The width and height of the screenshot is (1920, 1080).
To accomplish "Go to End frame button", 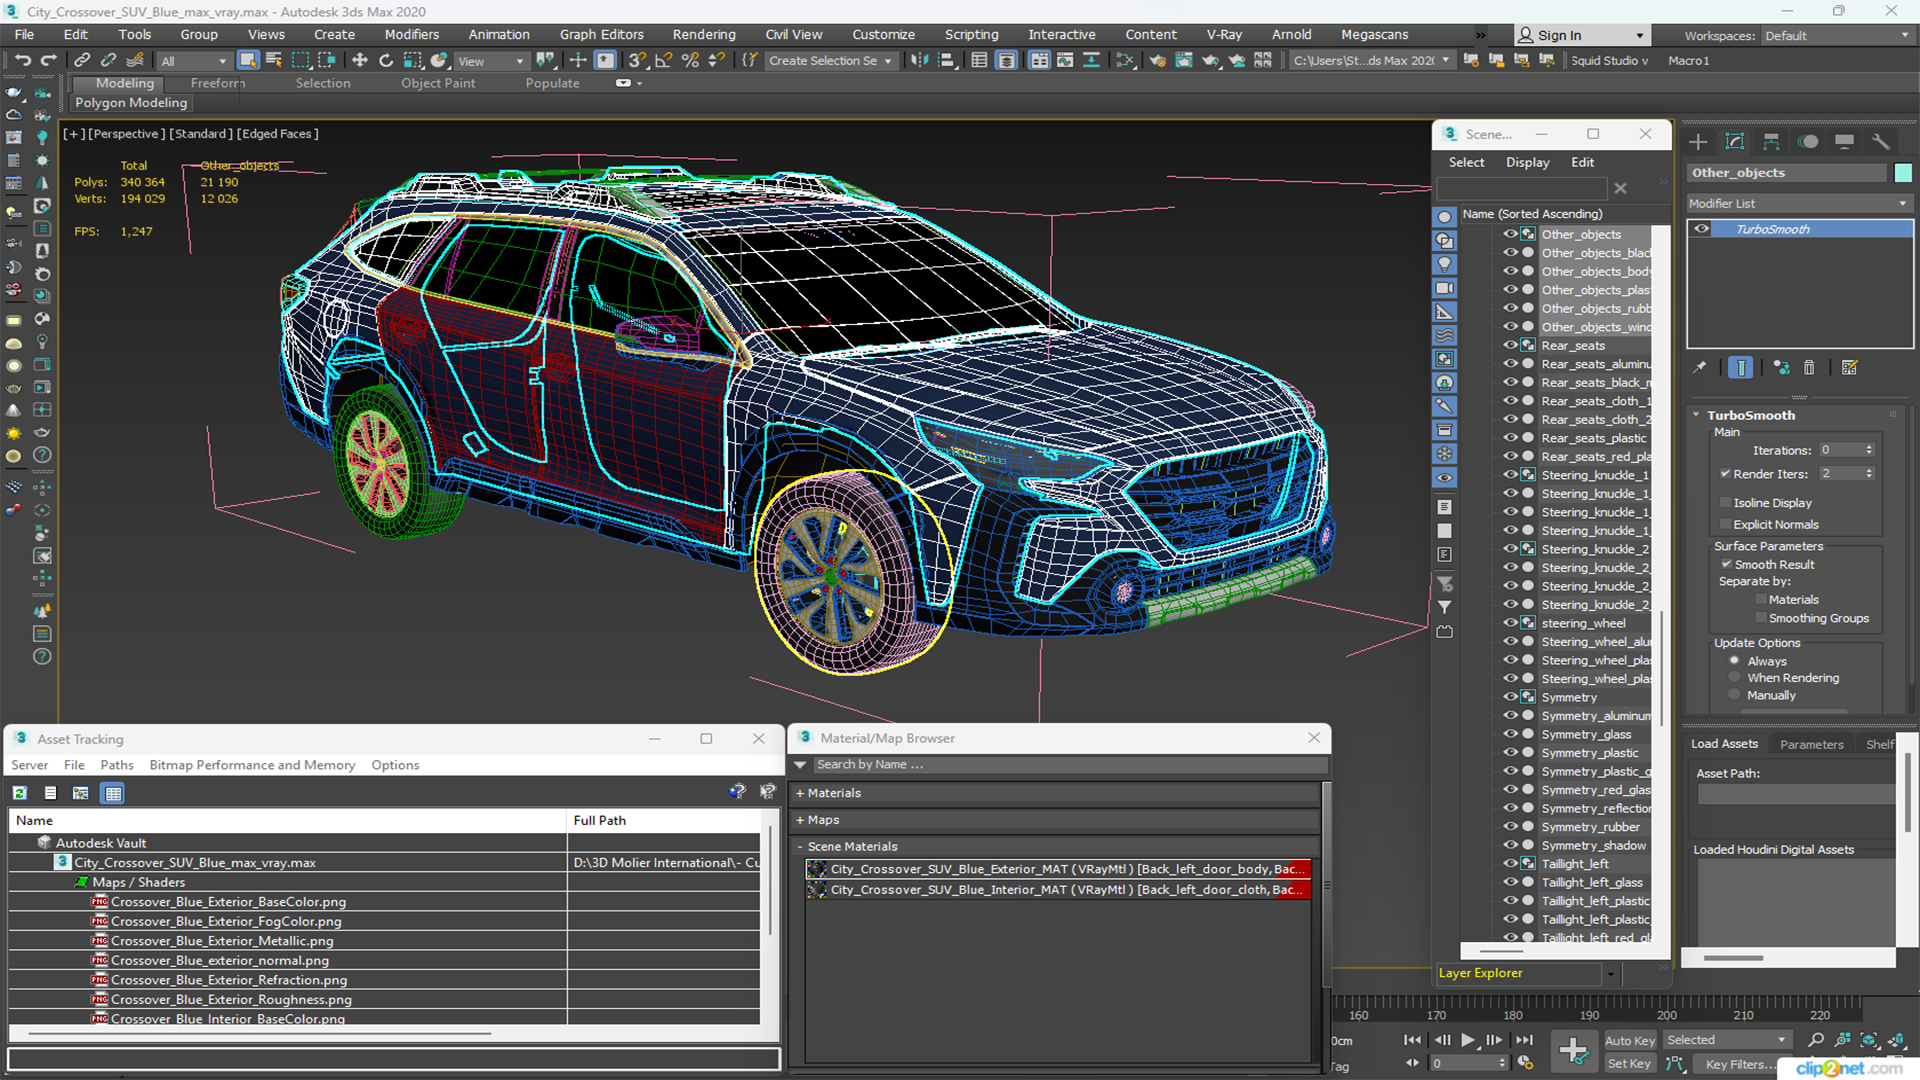I will coord(1524,1040).
